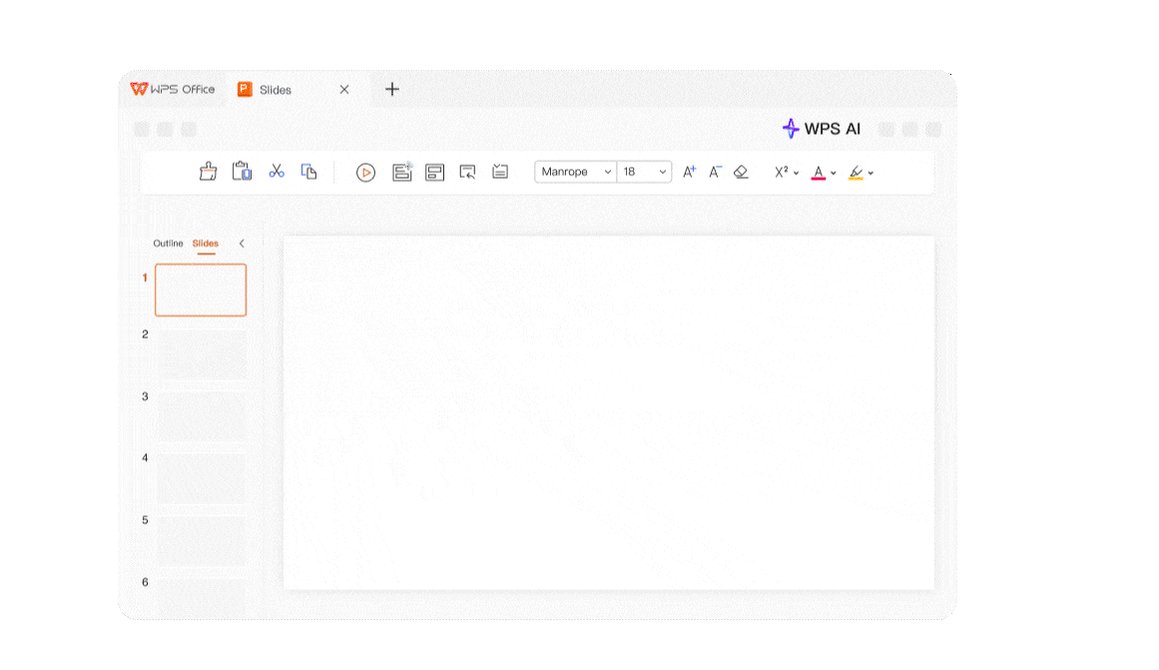Viewport: 1159px width, 670px height.
Task: Switch to the Outline pane tab
Action: click(x=168, y=243)
